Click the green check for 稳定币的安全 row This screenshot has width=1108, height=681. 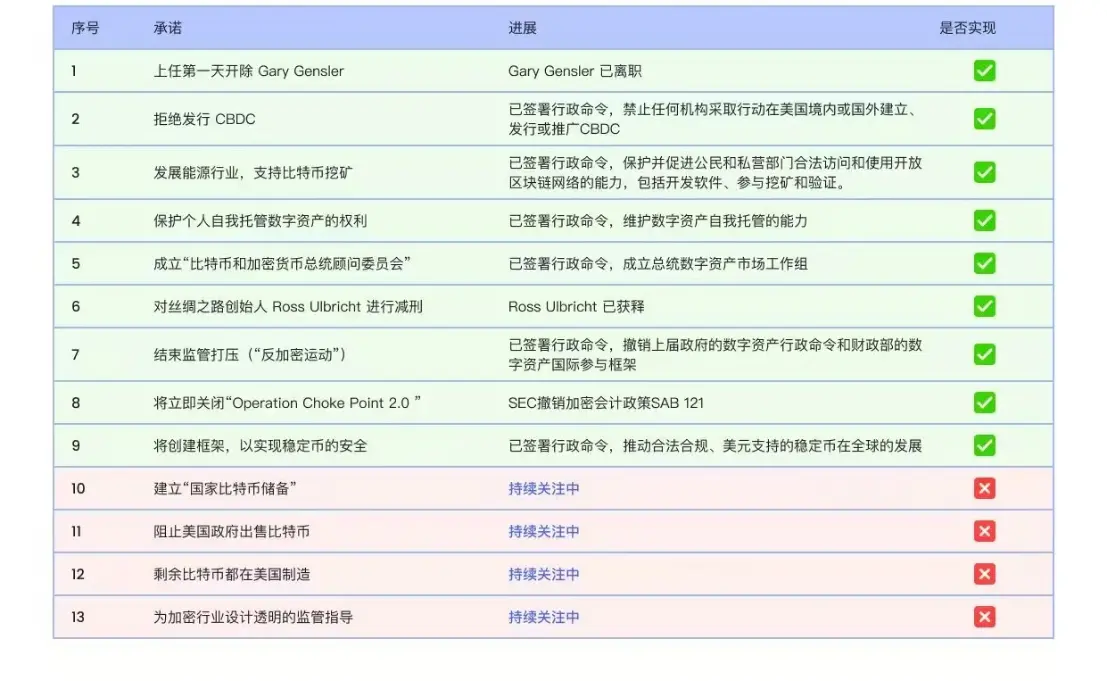tap(984, 446)
